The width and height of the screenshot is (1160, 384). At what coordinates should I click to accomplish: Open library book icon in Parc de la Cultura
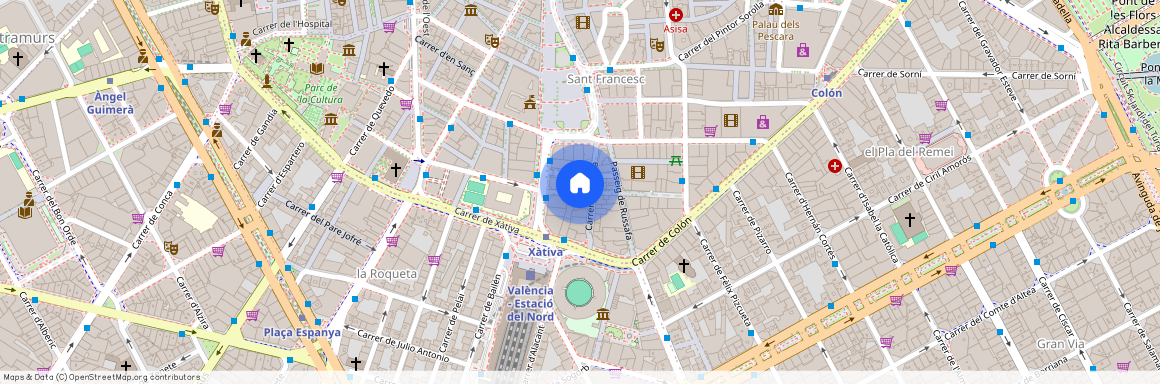[317, 69]
